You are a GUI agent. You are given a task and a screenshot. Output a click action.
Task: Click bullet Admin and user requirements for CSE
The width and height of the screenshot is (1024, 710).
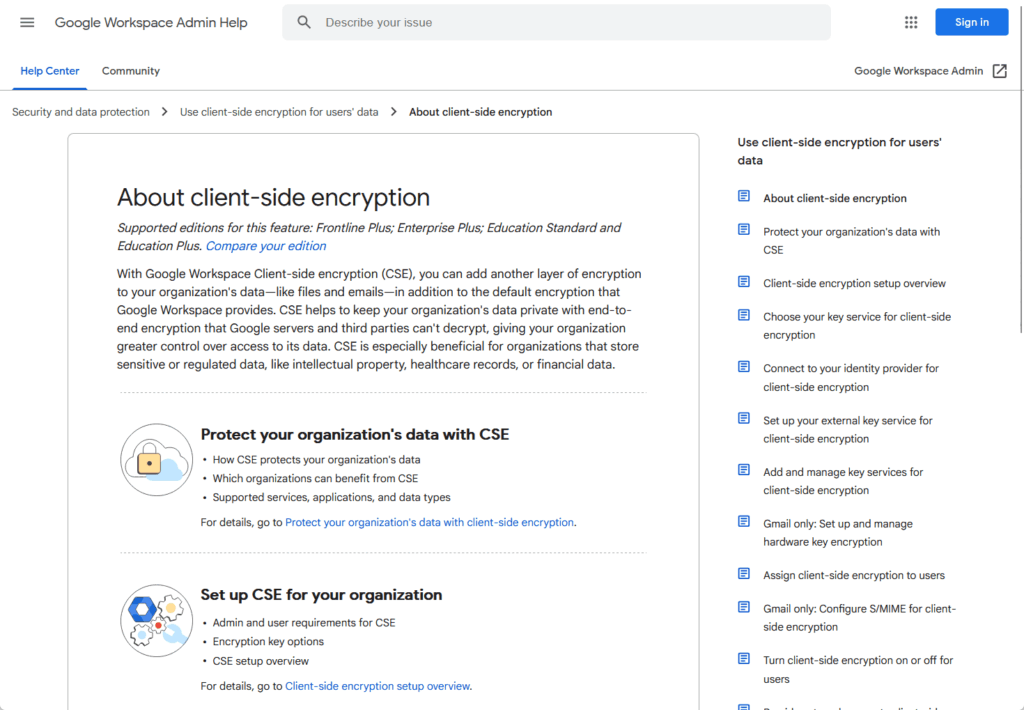click(x=304, y=622)
